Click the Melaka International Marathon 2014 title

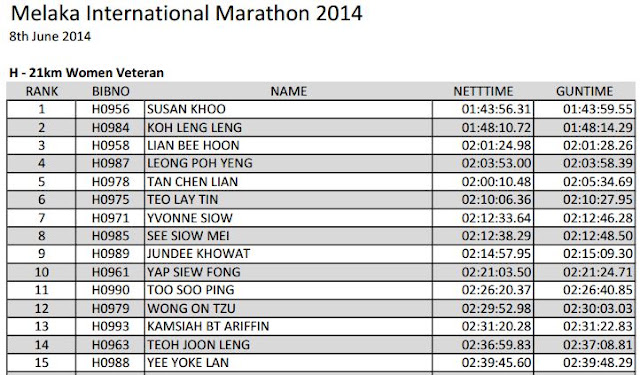187,13
